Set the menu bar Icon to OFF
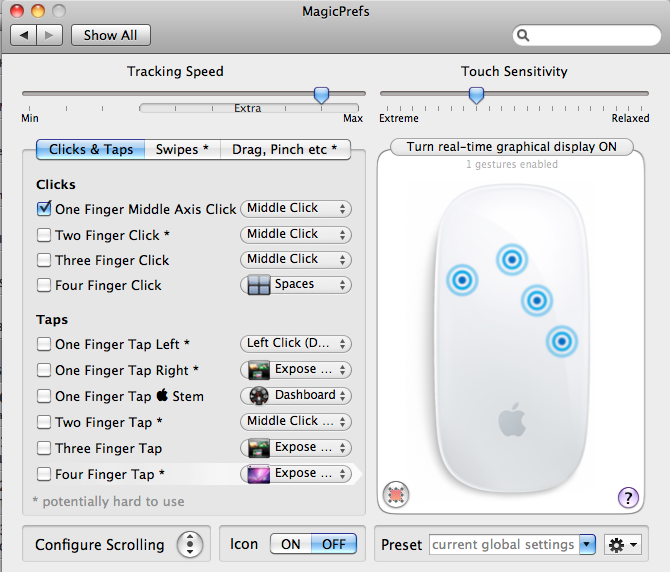Screen dimensions: 670x572 334,544
